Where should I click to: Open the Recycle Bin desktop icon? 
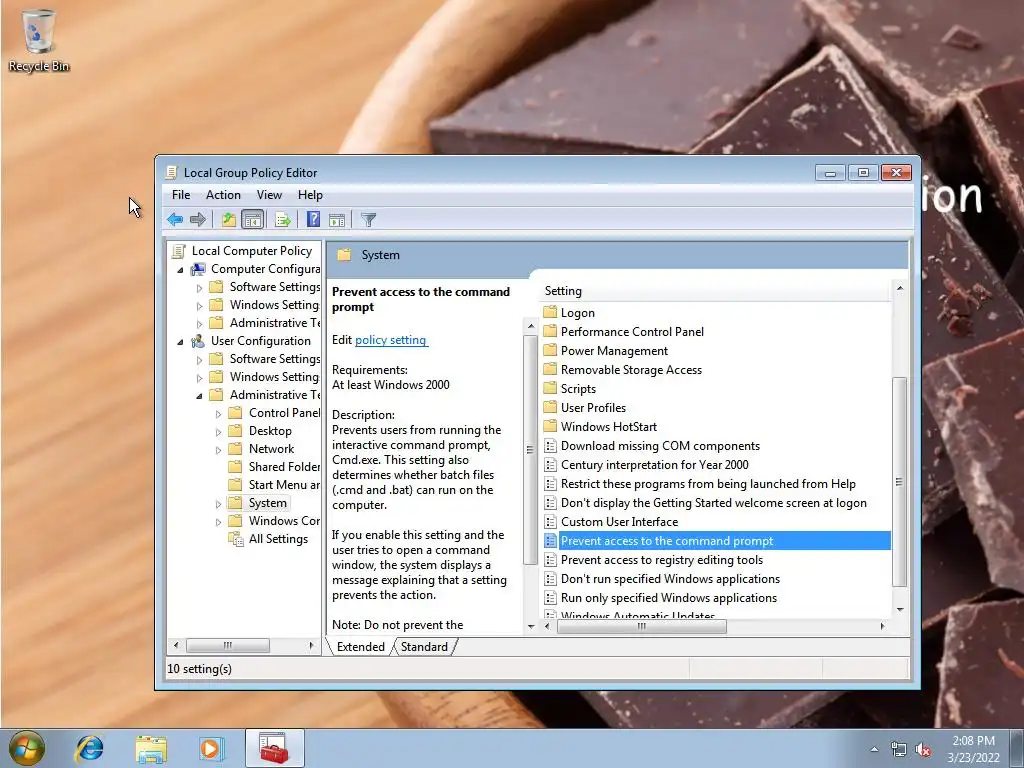pyautogui.click(x=39, y=39)
